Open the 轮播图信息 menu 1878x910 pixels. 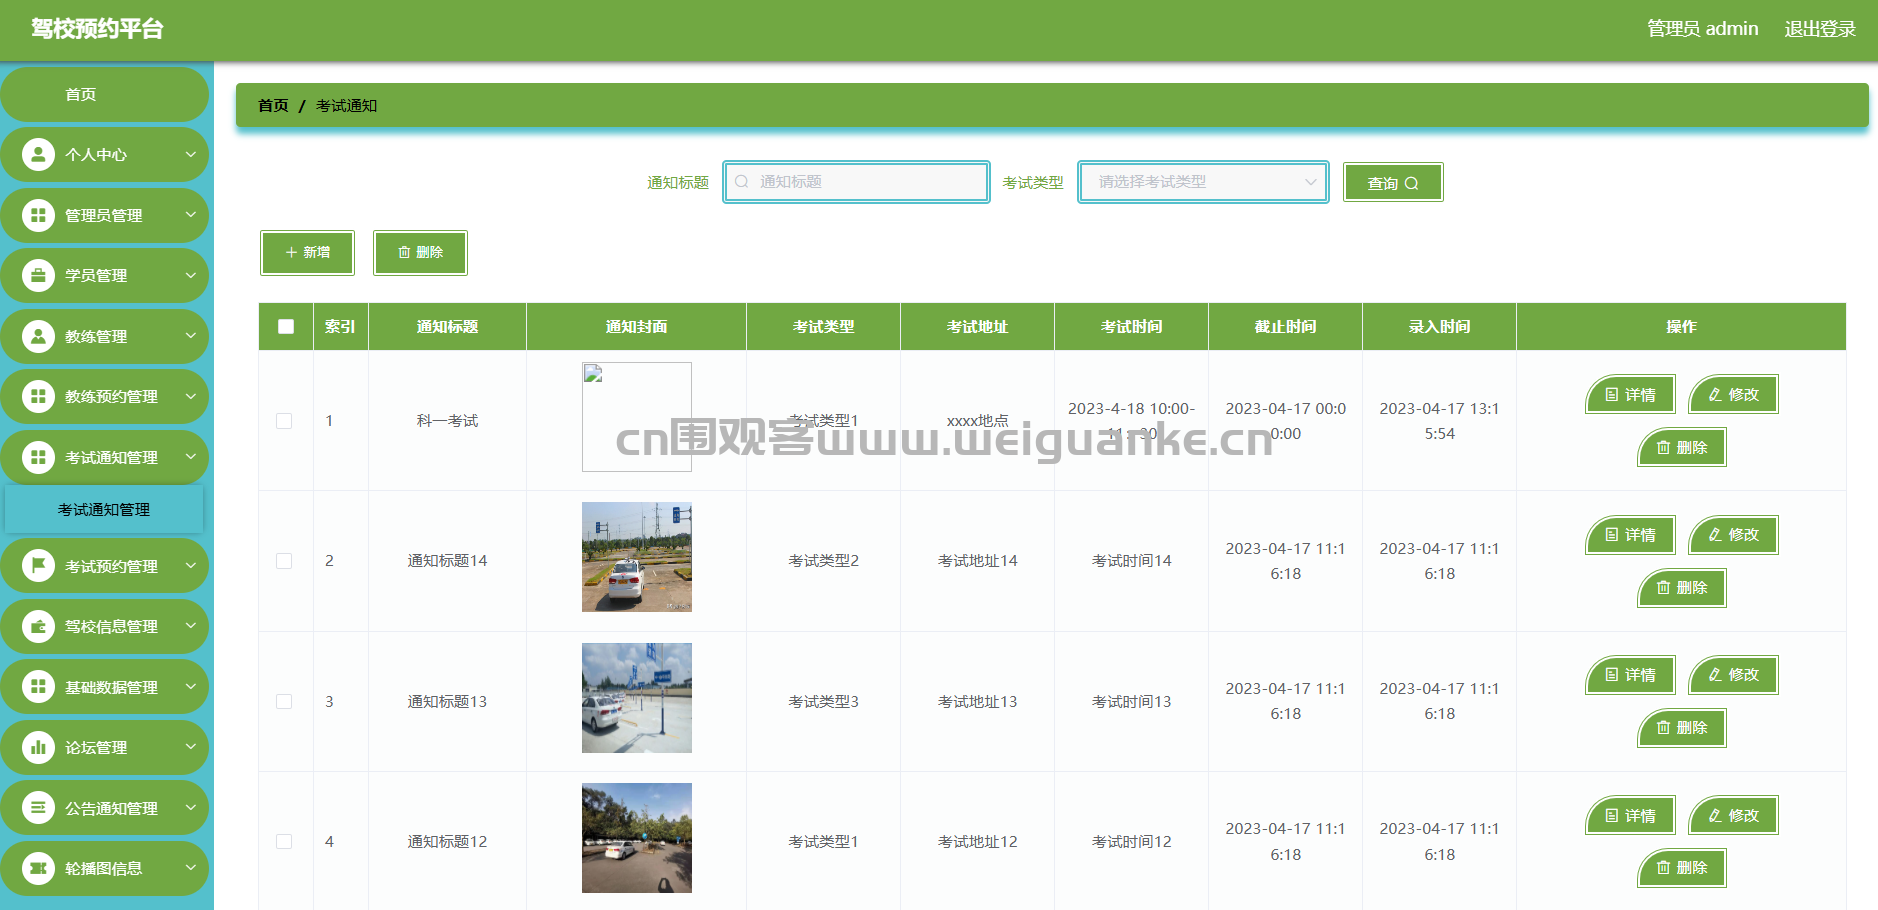(x=104, y=868)
